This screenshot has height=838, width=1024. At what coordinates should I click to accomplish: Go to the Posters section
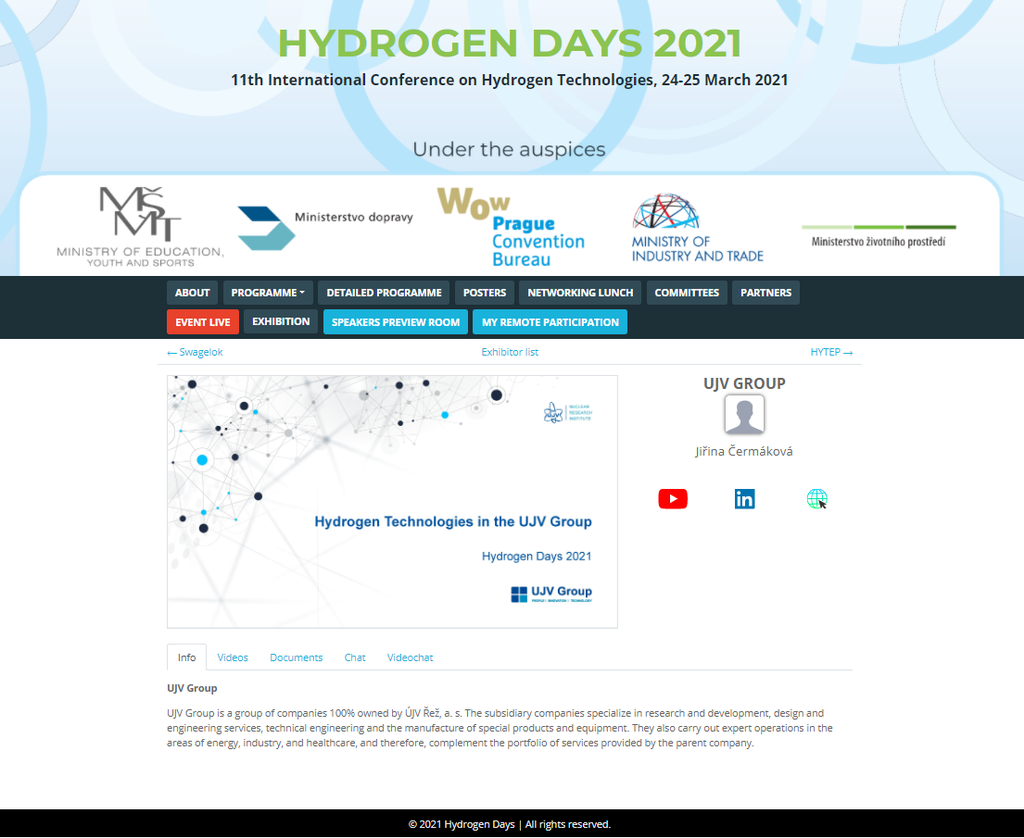pos(485,293)
